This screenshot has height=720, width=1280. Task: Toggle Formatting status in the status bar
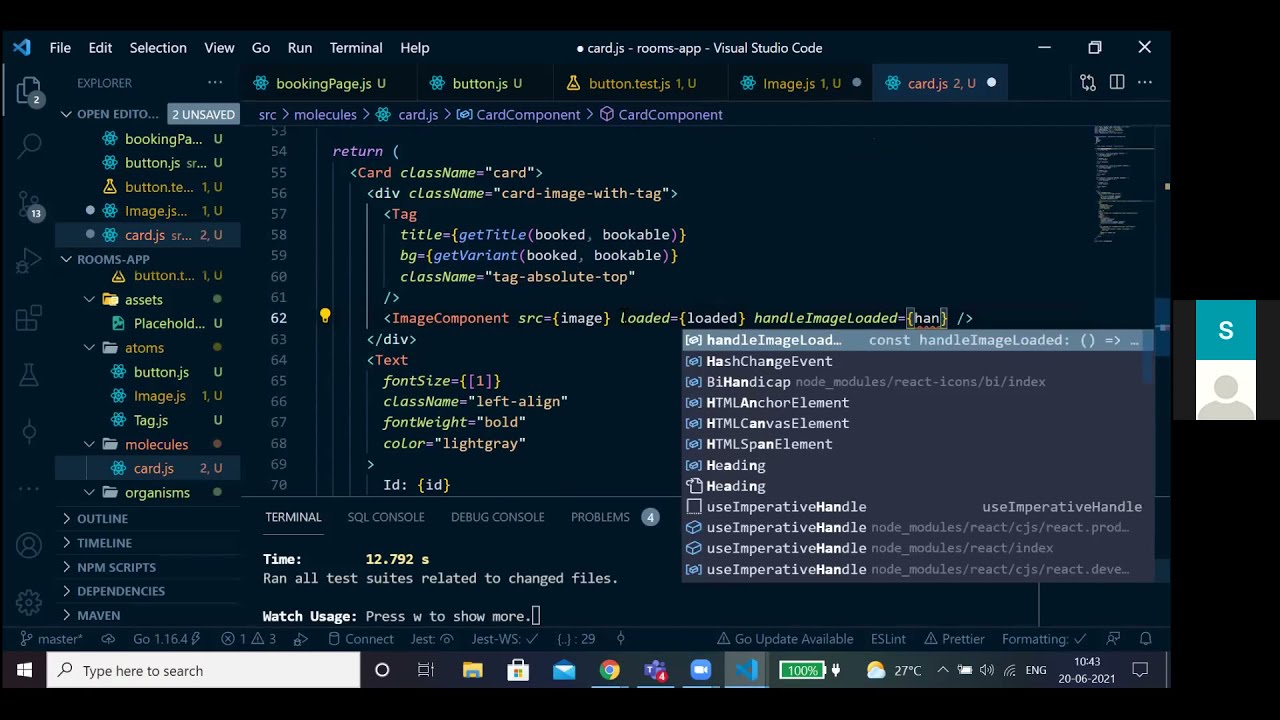pos(1043,639)
